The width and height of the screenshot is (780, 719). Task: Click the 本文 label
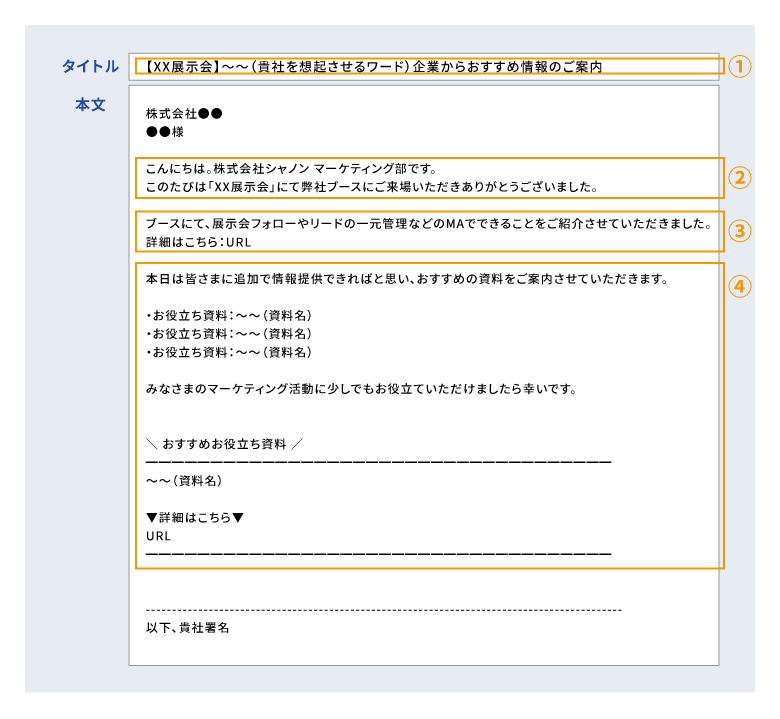click(x=90, y=104)
